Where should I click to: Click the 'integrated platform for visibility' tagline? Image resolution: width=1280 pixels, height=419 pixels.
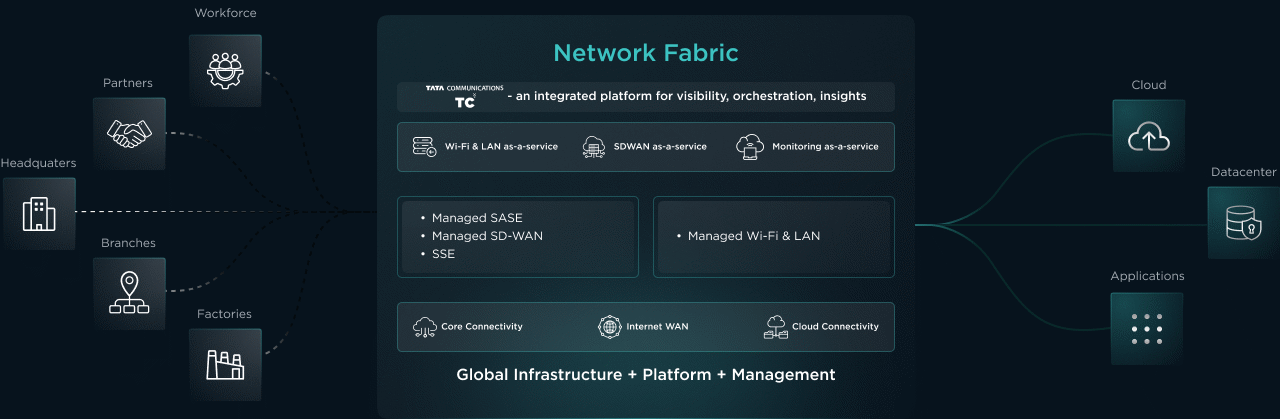pos(687,97)
